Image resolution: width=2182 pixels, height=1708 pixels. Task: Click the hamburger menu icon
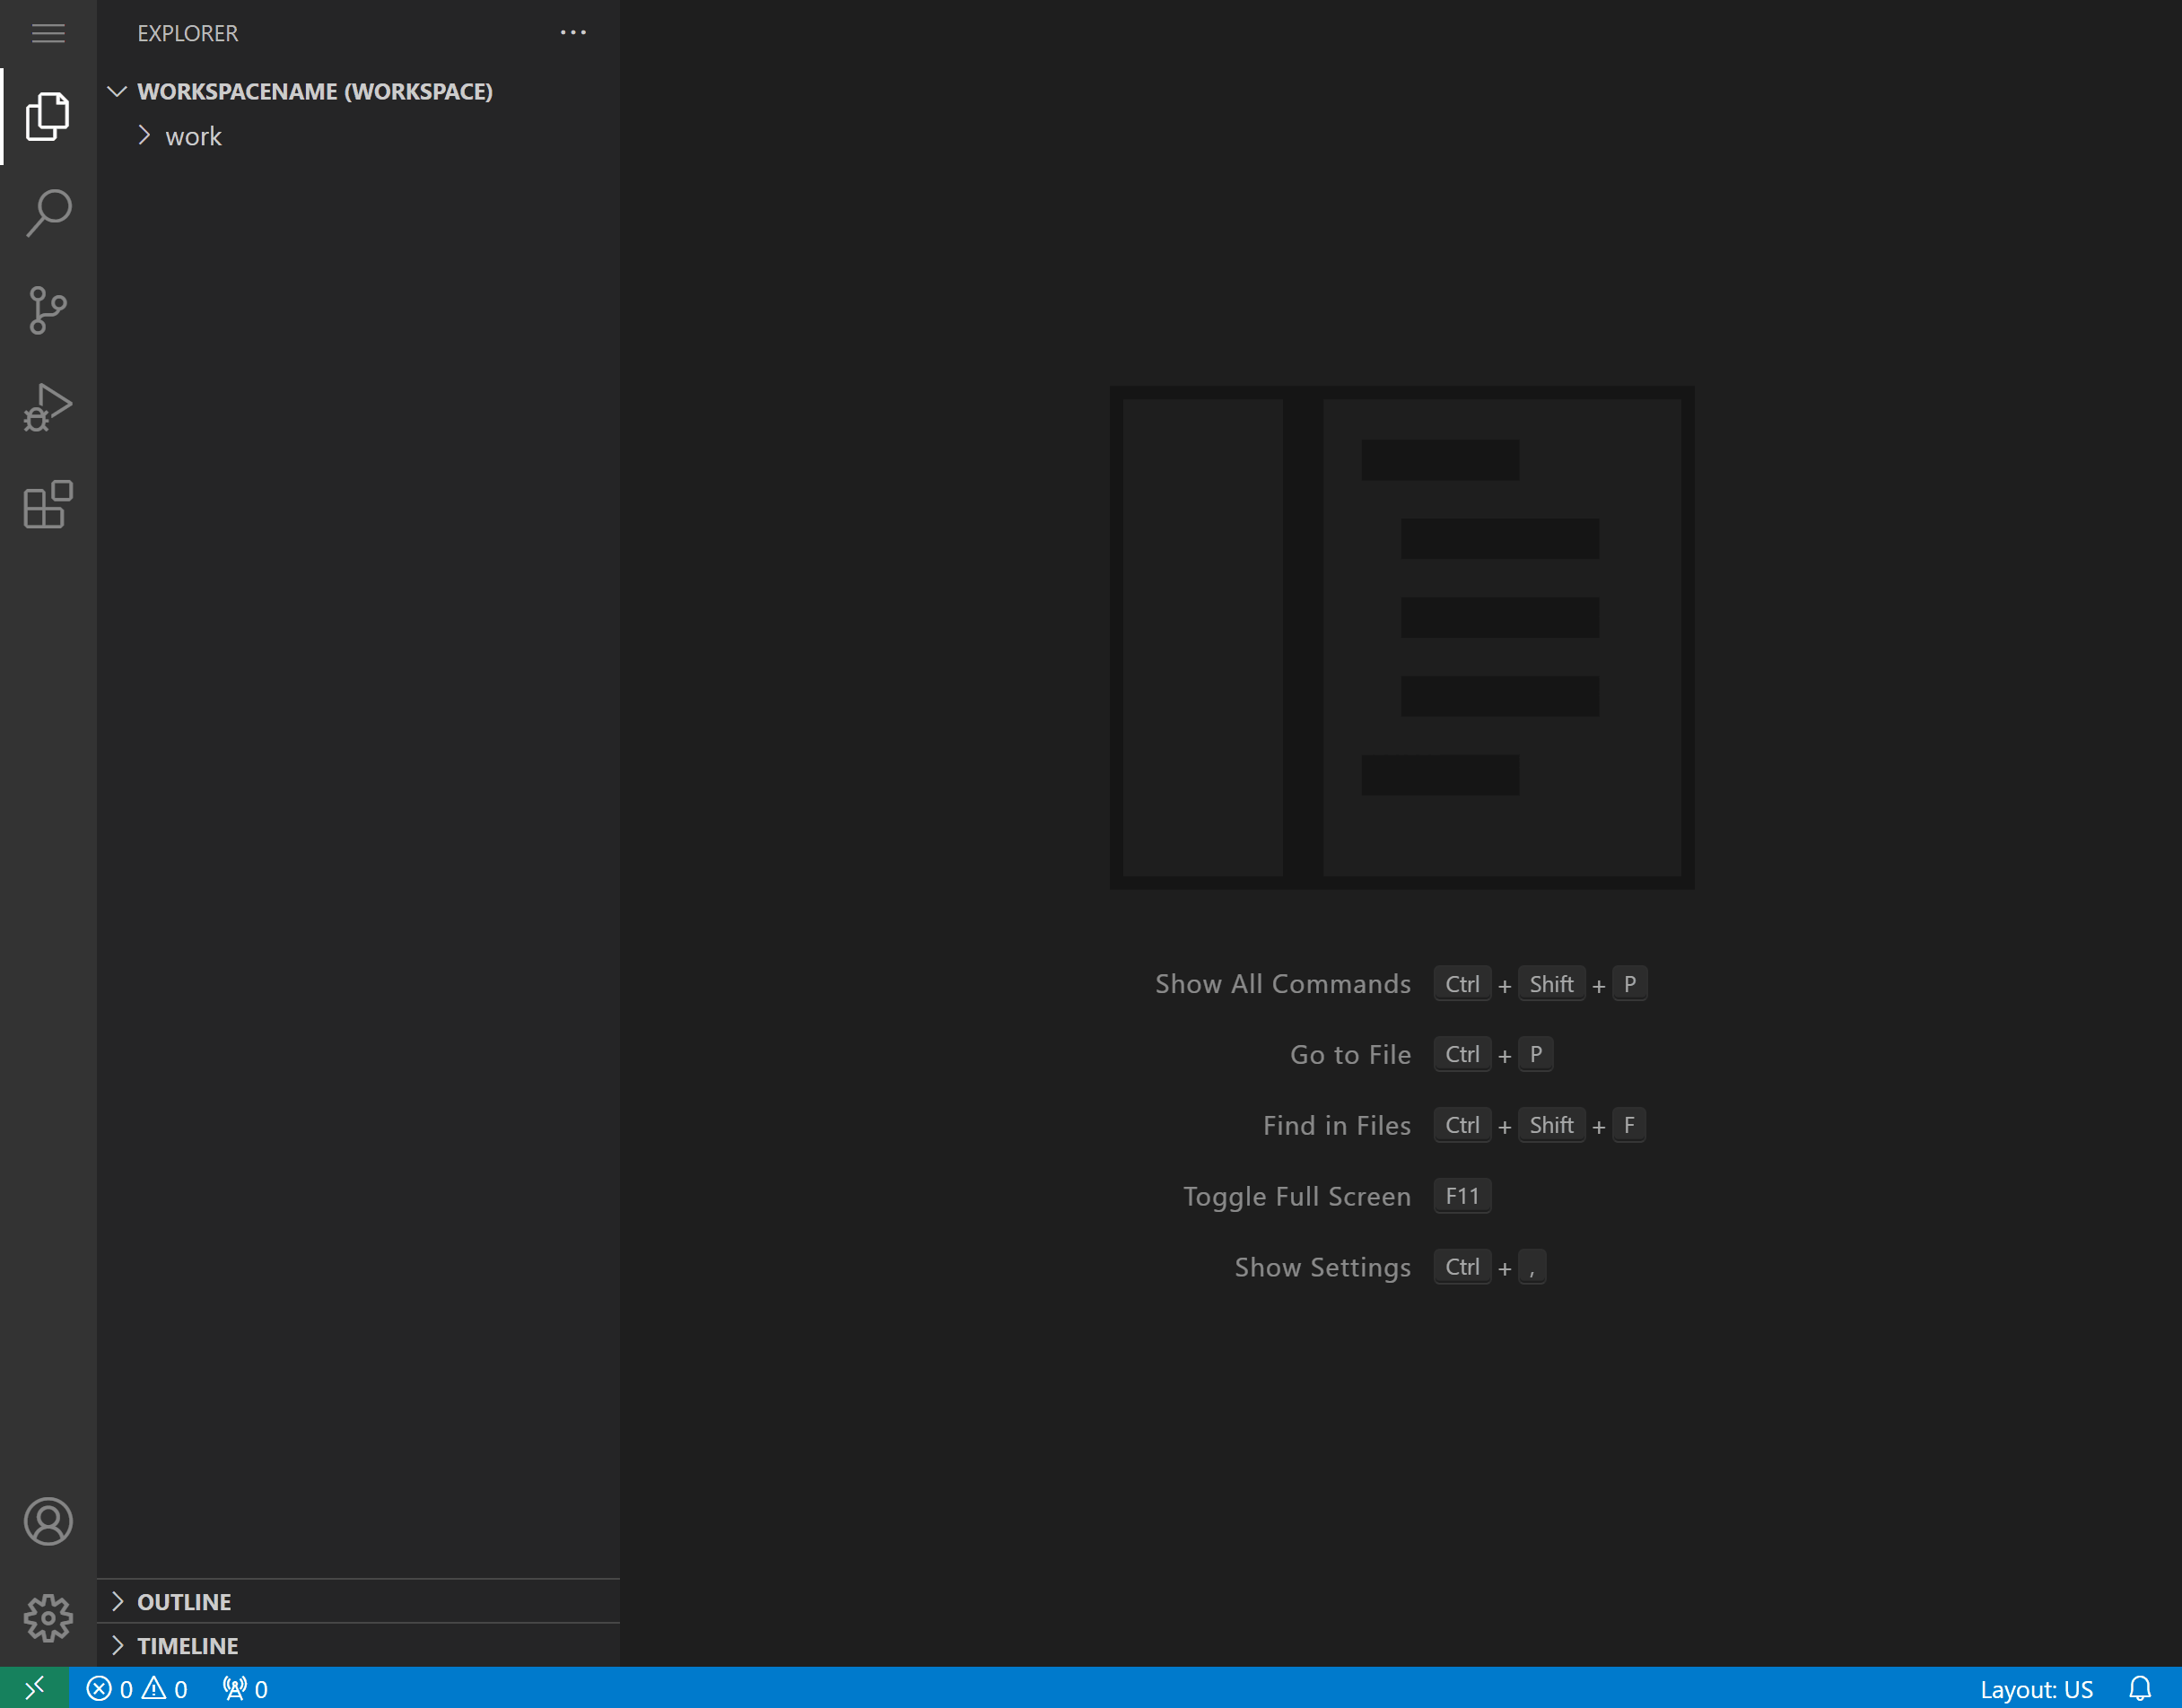[x=48, y=32]
